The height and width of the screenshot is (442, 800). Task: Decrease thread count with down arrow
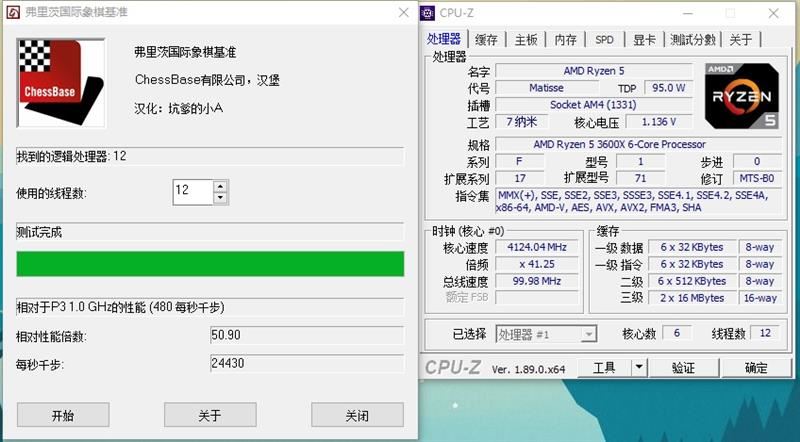pyautogui.click(x=220, y=199)
